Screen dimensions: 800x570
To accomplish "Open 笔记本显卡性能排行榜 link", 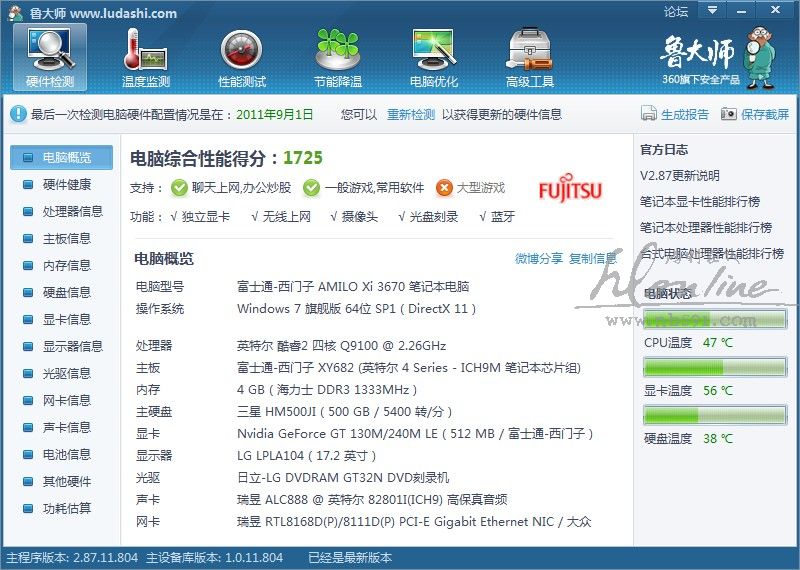I will (x=700, y=202).
